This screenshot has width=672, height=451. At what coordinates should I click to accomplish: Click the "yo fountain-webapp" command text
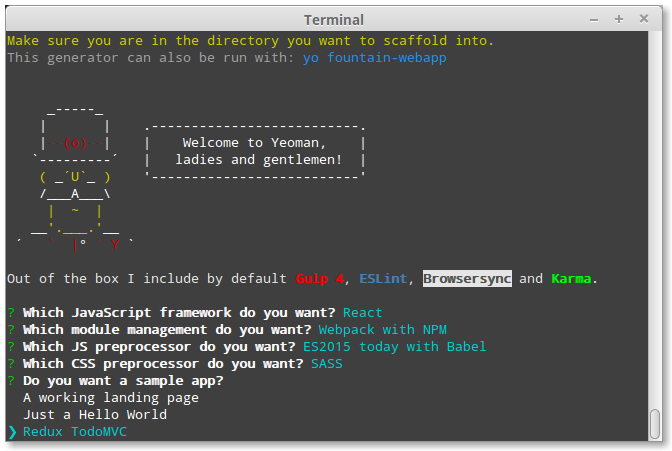pos(375,58)
